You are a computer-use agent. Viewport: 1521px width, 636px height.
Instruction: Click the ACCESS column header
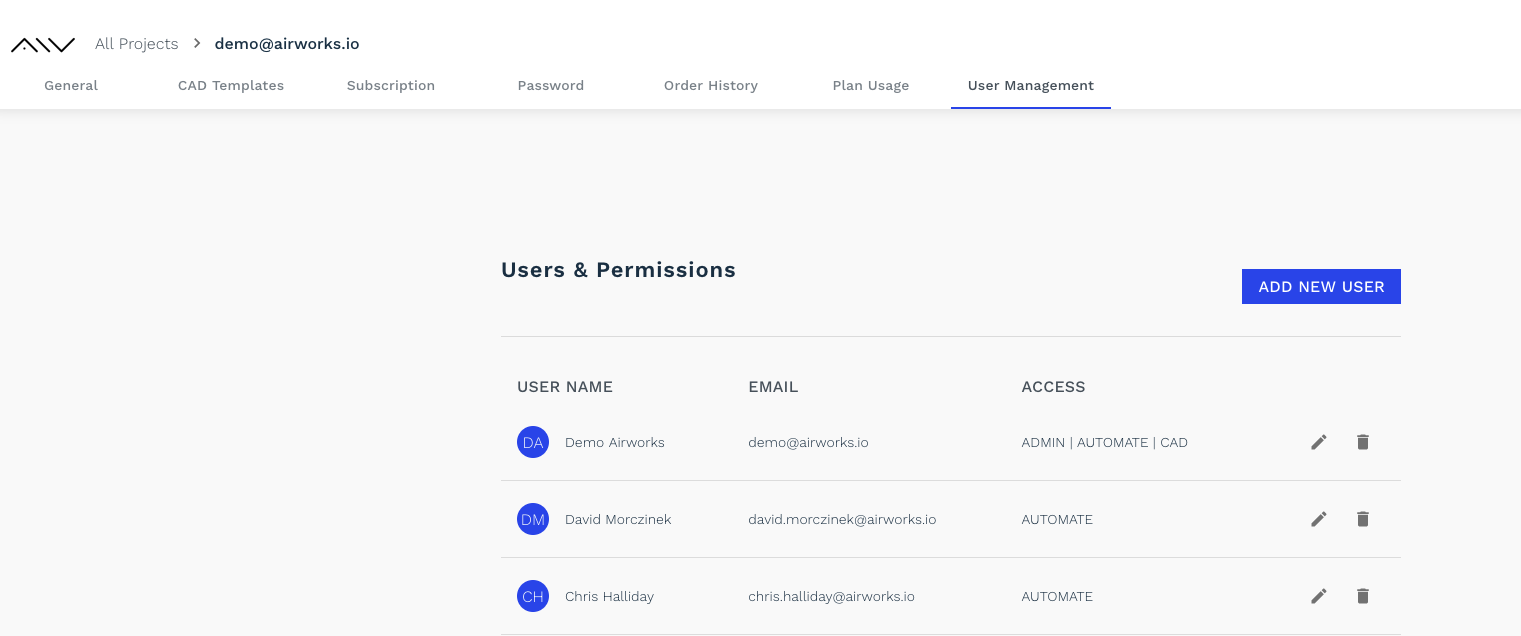[1053, 387]
